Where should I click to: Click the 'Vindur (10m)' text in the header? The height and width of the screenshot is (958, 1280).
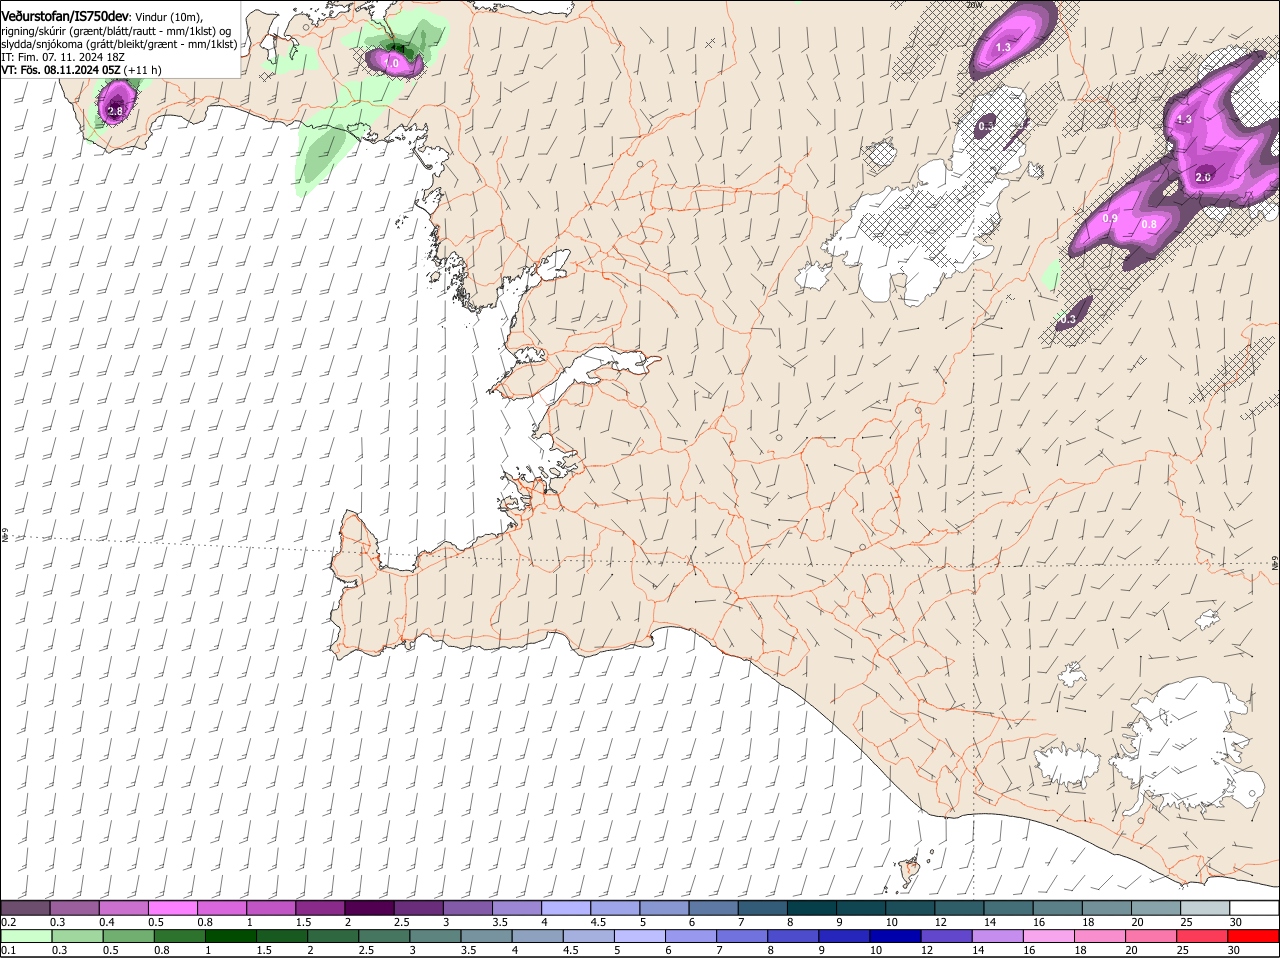[x=168, y=17]
